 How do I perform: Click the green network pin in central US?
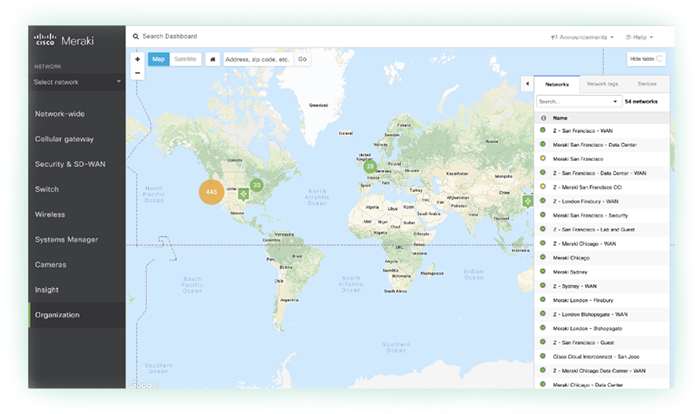point(243,194)
